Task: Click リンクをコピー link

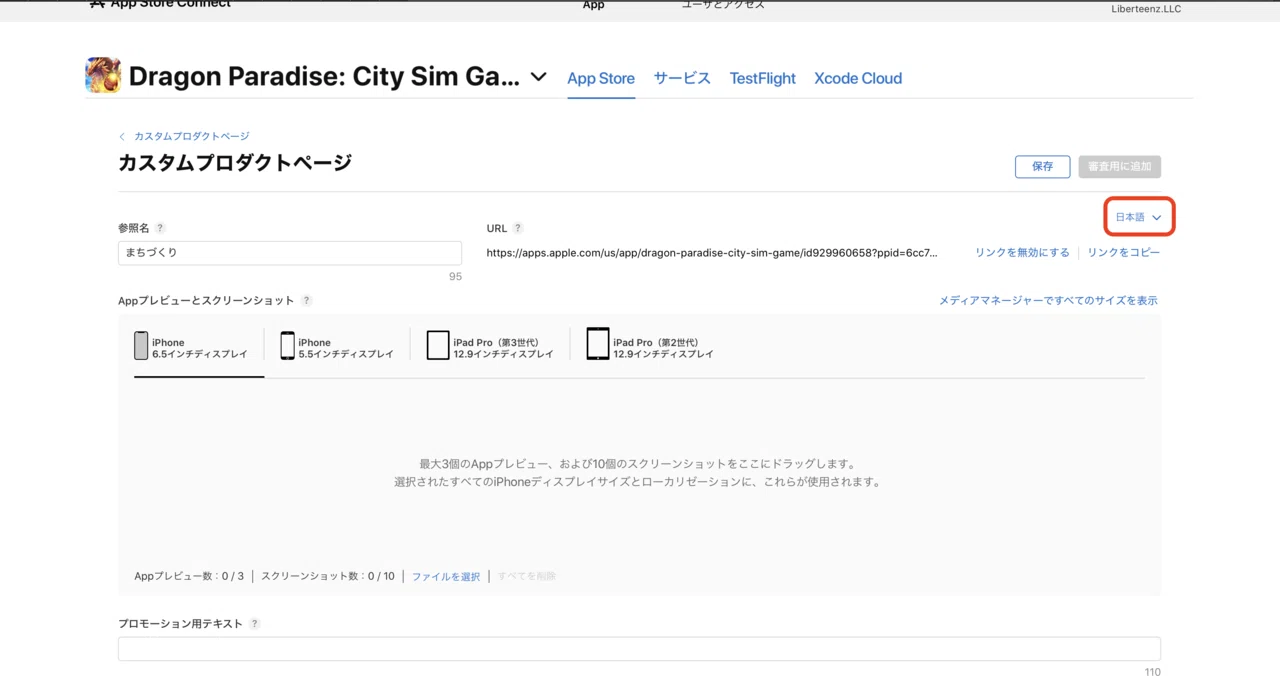Action: point(1124,253)
